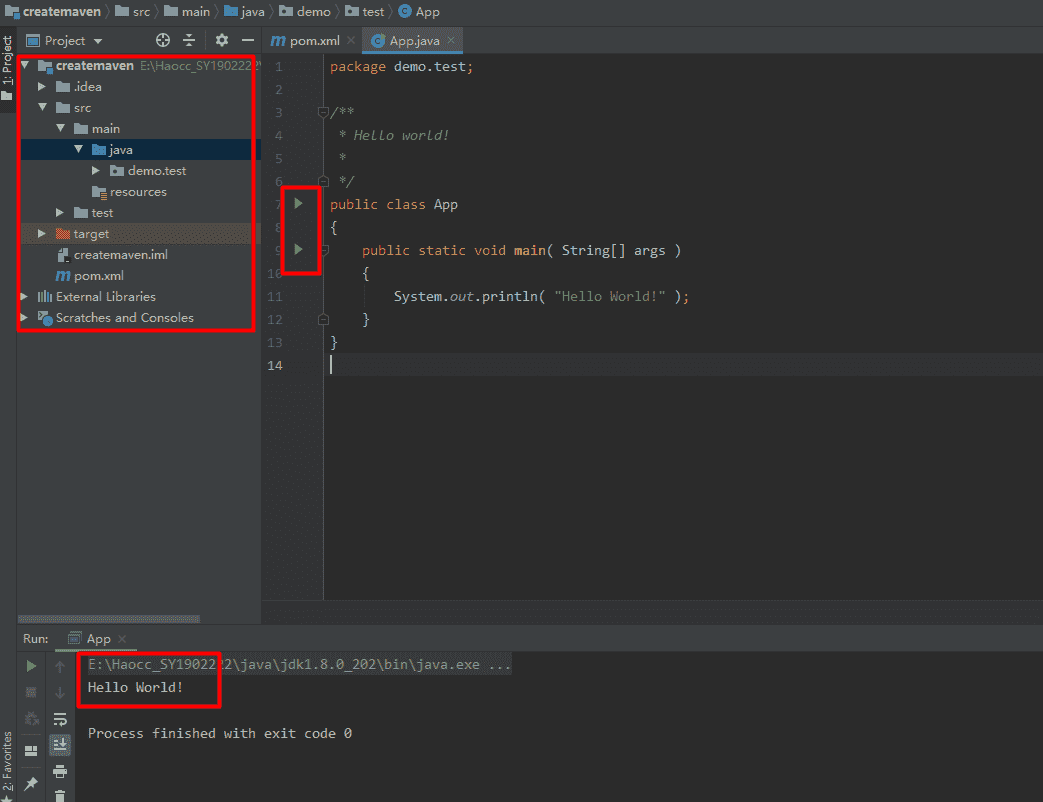Viewport: 1043px width, 802px height.
Task: Click the Stop process icon in Run panel
Action: pyautogui.click(x=31, y=692)
